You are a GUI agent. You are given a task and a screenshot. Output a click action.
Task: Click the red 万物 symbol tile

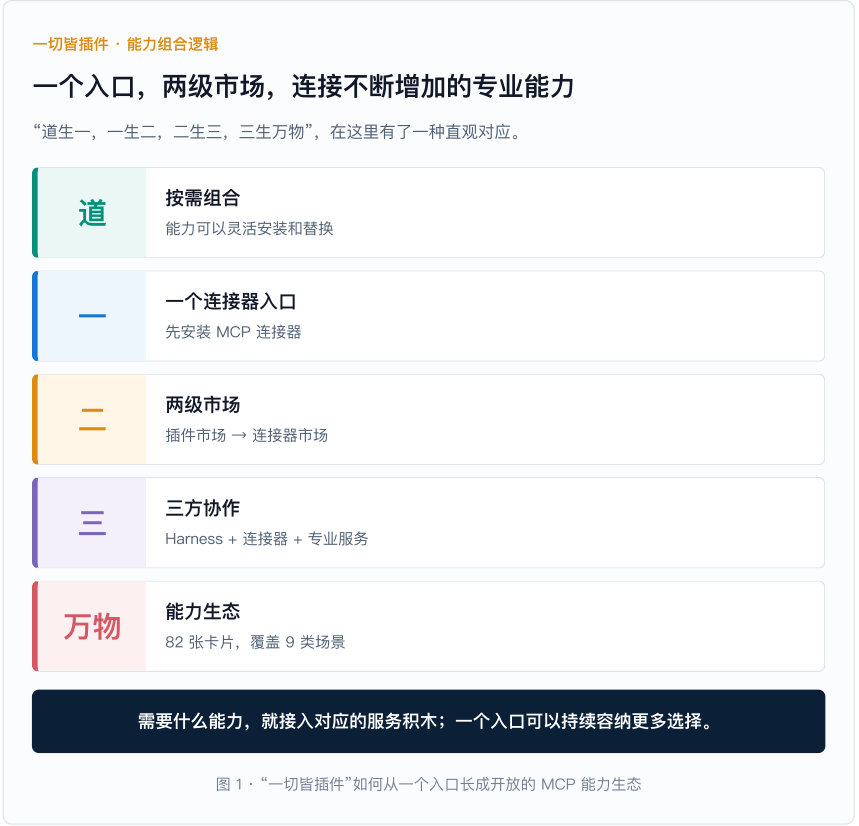tap(91, 626)
